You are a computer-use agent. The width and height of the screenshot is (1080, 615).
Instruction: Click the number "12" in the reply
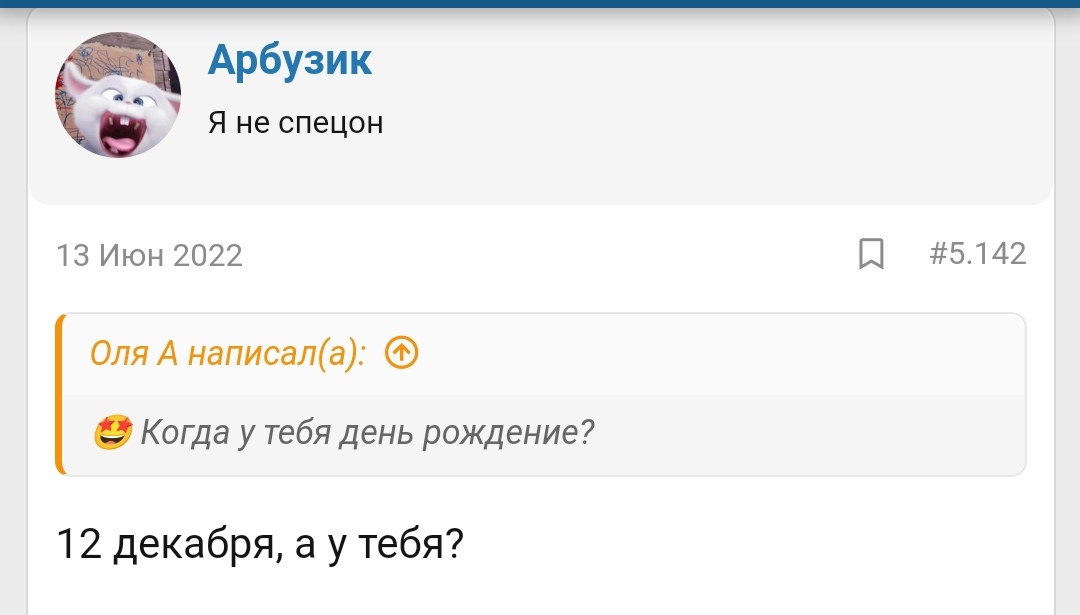[80, 545]
